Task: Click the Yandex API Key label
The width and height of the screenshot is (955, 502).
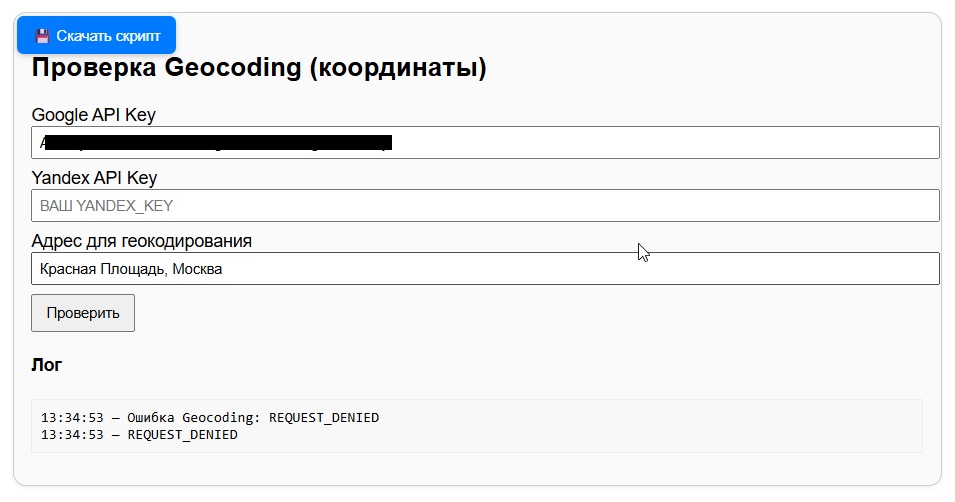Action: click(x=95, y=178)
